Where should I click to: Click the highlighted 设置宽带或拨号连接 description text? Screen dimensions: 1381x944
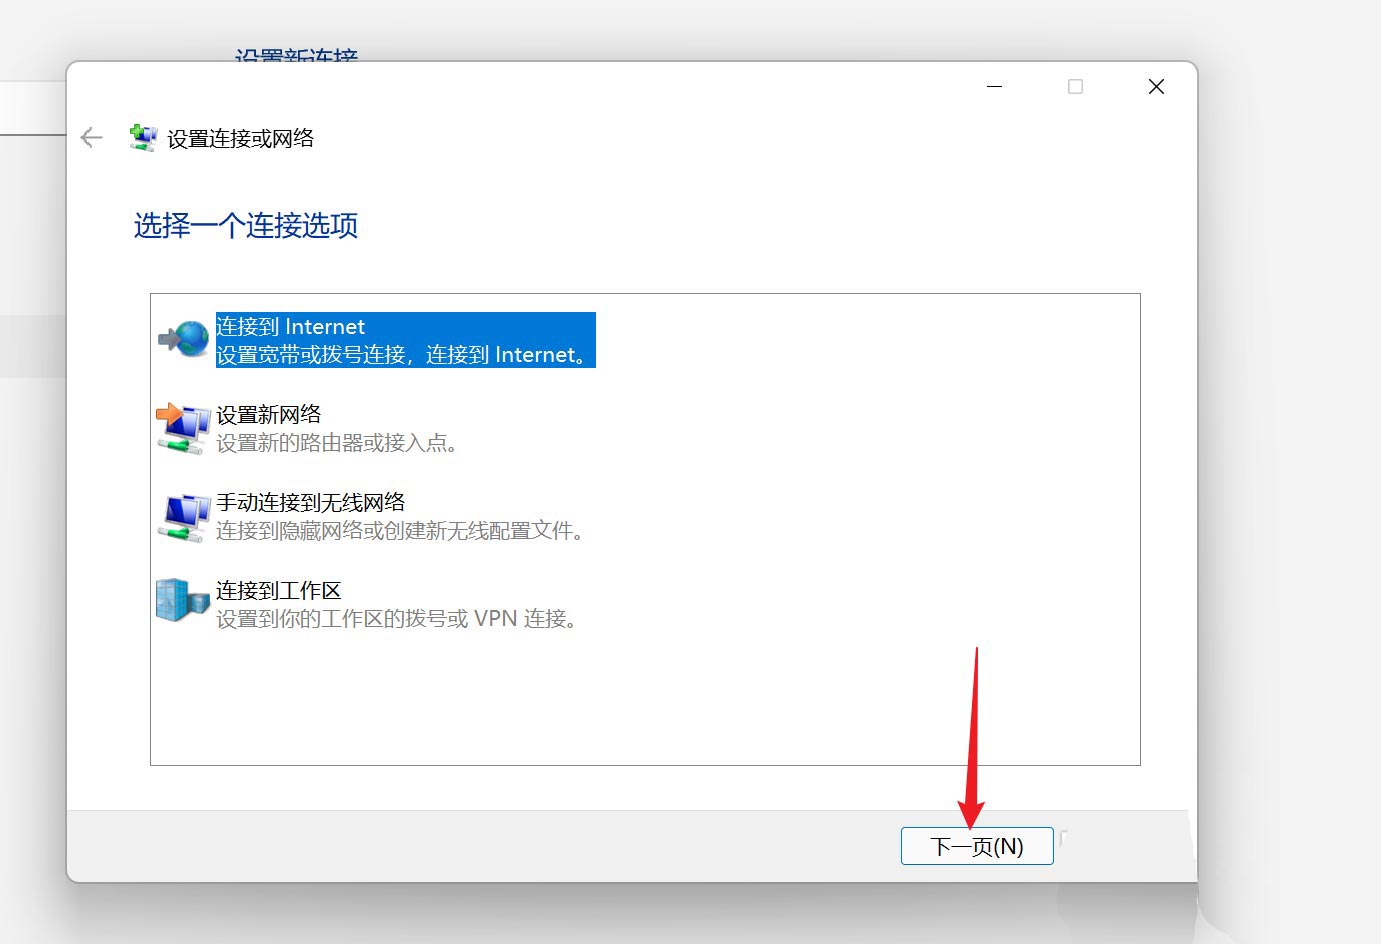(400, 354)
